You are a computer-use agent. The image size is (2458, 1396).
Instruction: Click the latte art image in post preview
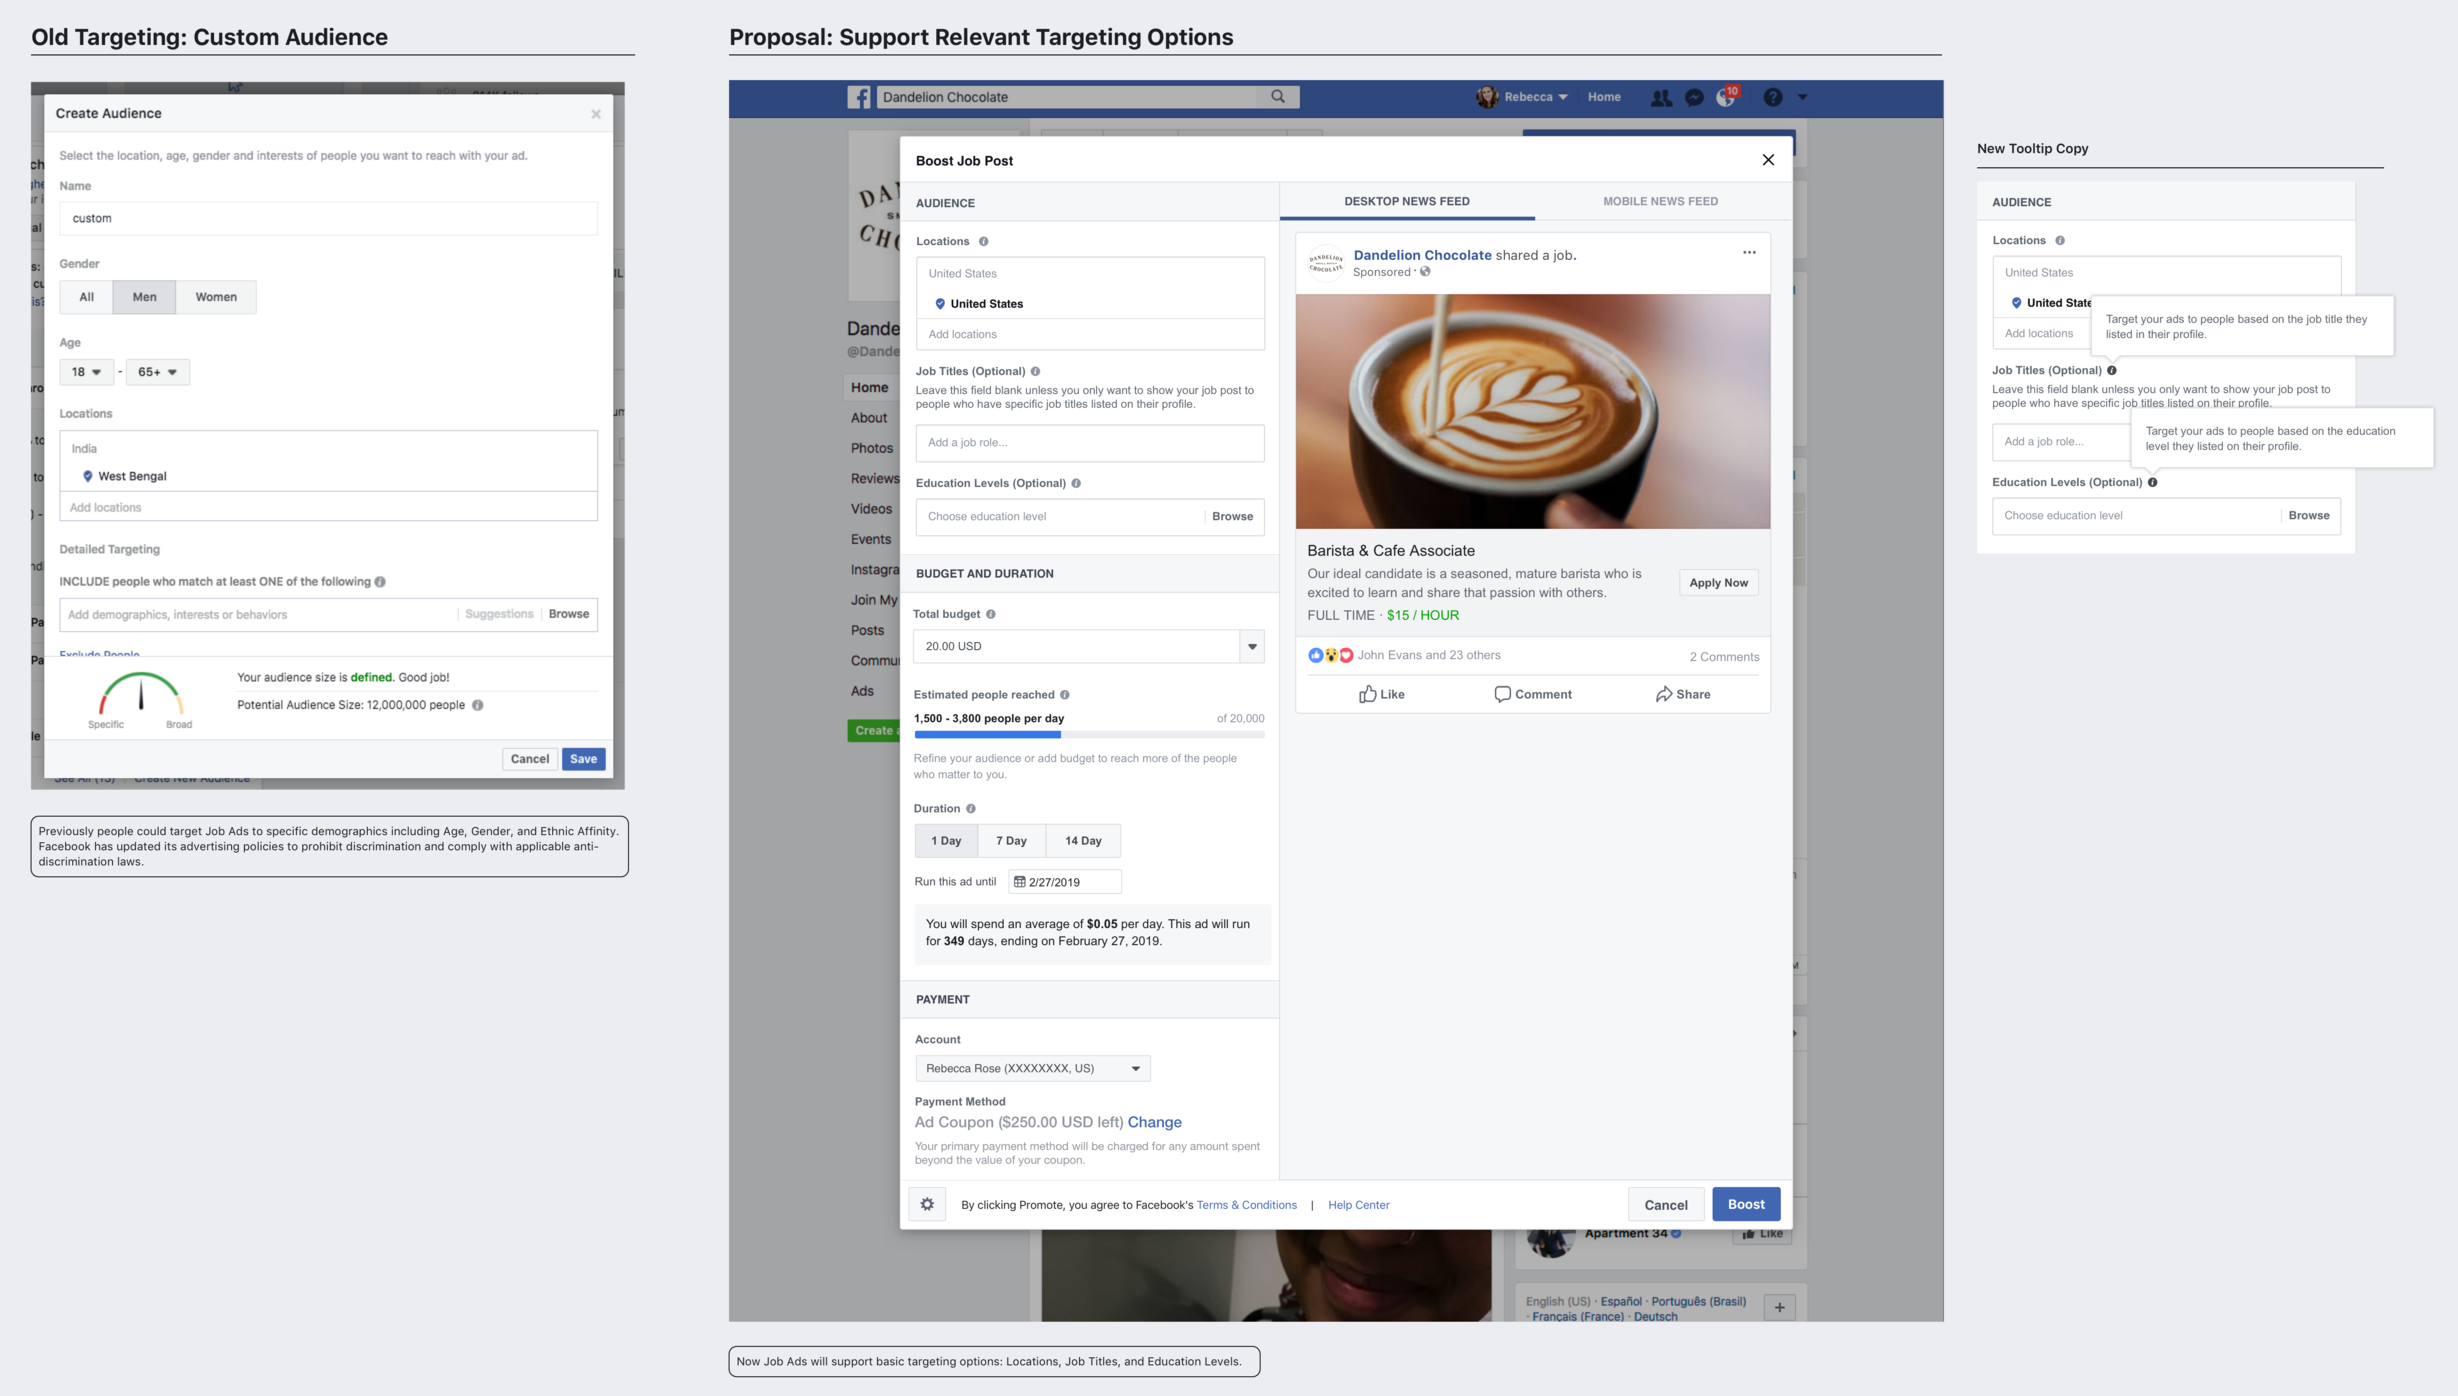tap(1532, 411)
